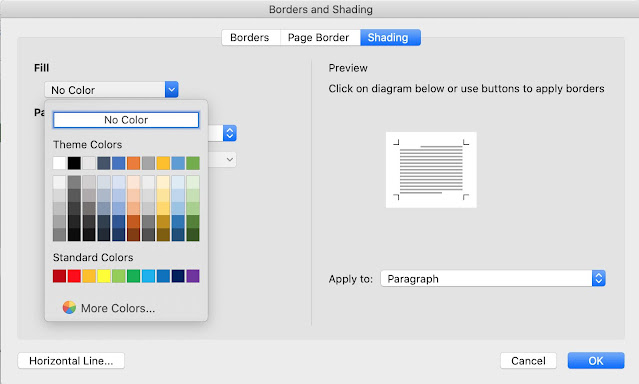Screen dimensions: 639x384
Task: Open the Page Border tab
Action: (x=319, y=38)
